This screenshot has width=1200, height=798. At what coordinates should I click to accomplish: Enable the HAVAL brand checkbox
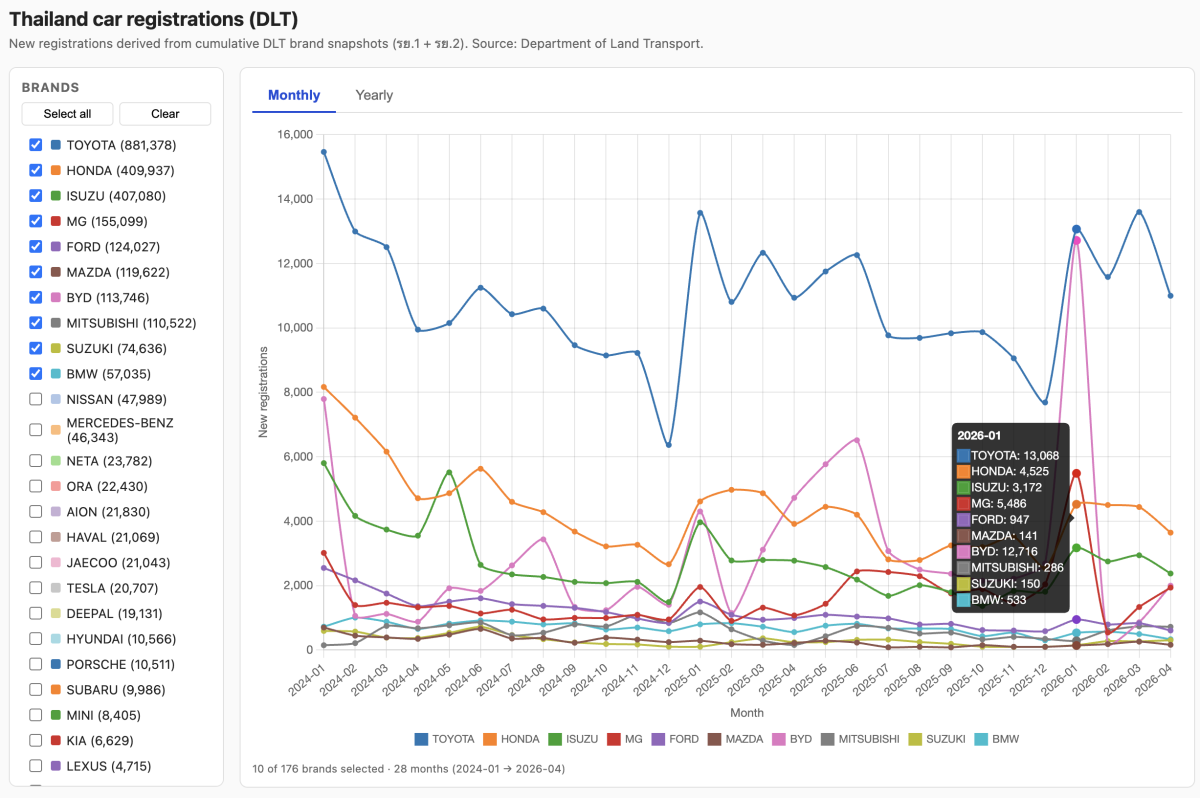pos(36,537)
